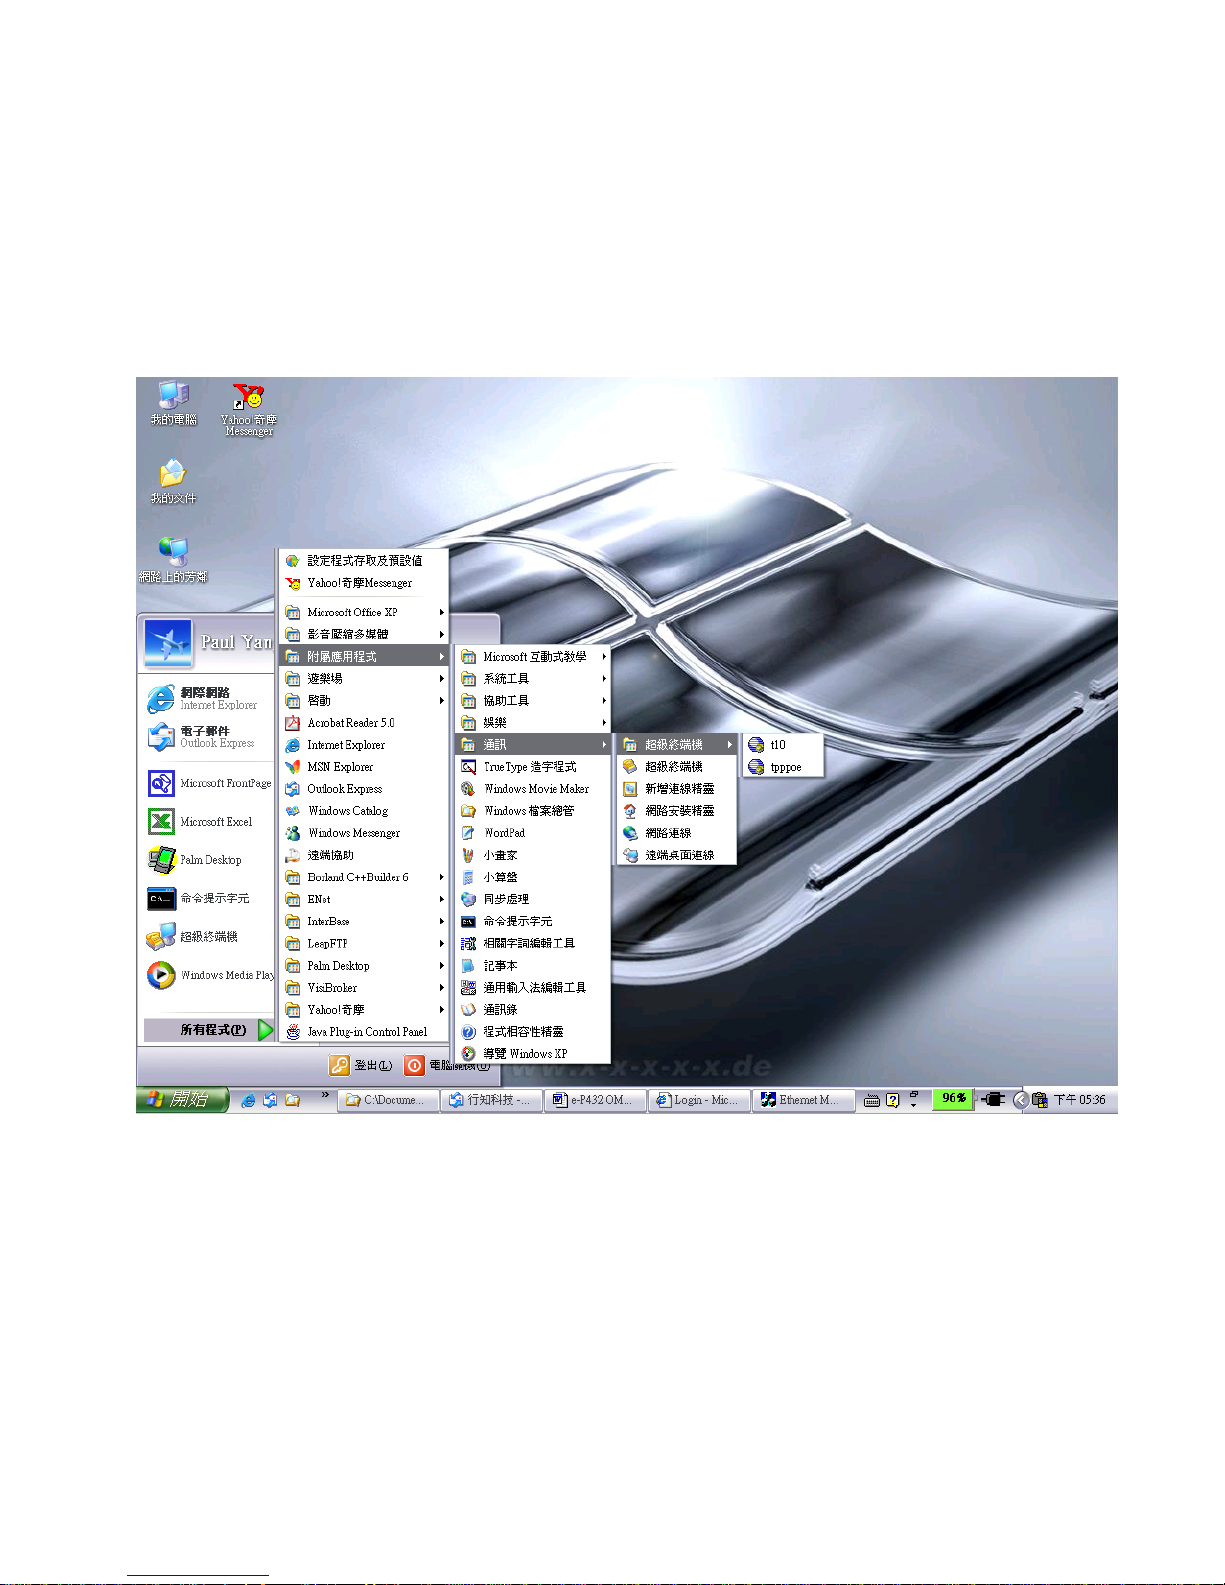This screenshot has height=1585, width=1225.
Task: Switch to the Ethernet M... taskbar window
Action: [x=803, y=1100]
